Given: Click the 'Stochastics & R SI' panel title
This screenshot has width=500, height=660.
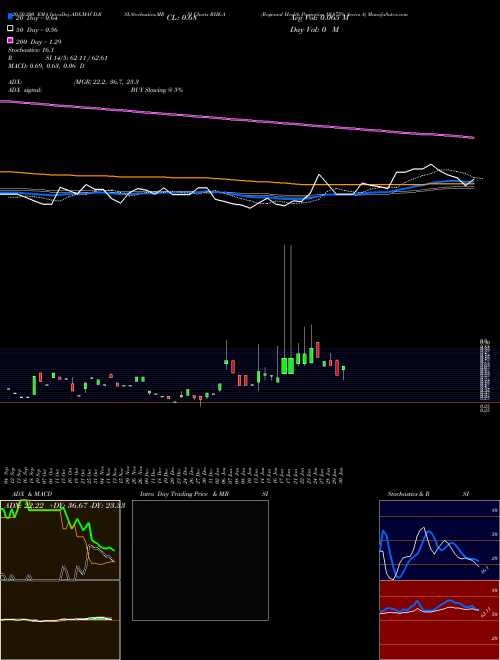Looking at the screenshot, I should tap(428, 494).
